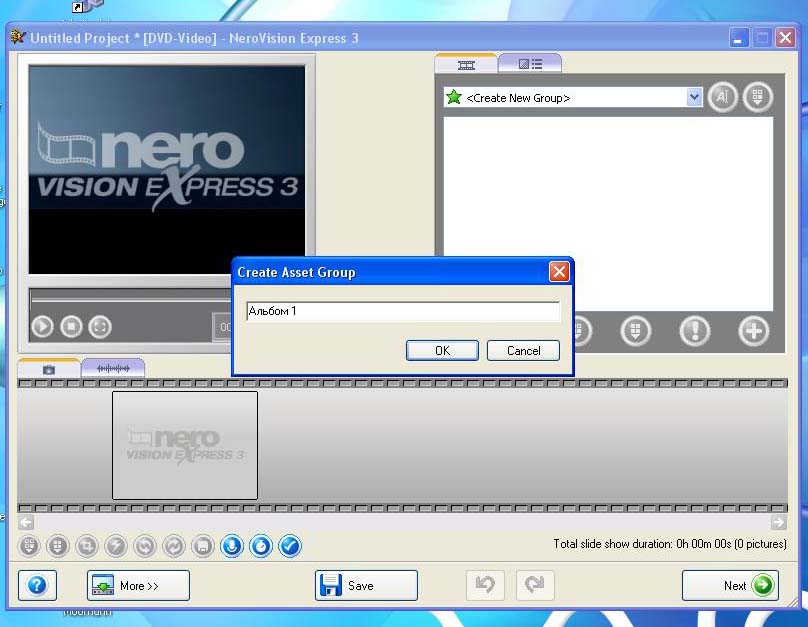Image resolution: width=808 pixels, height=627 pixels.
Task: Proceed with the Next button
Action: [730, 585]
